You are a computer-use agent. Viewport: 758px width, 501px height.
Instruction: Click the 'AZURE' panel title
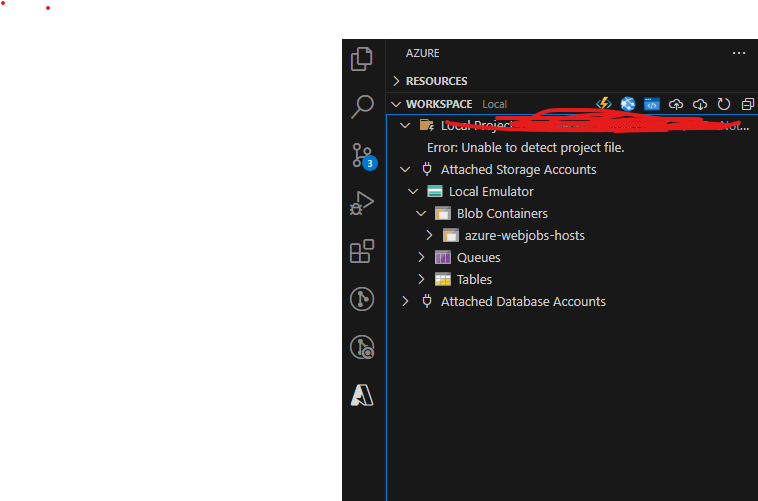[423, 53]
